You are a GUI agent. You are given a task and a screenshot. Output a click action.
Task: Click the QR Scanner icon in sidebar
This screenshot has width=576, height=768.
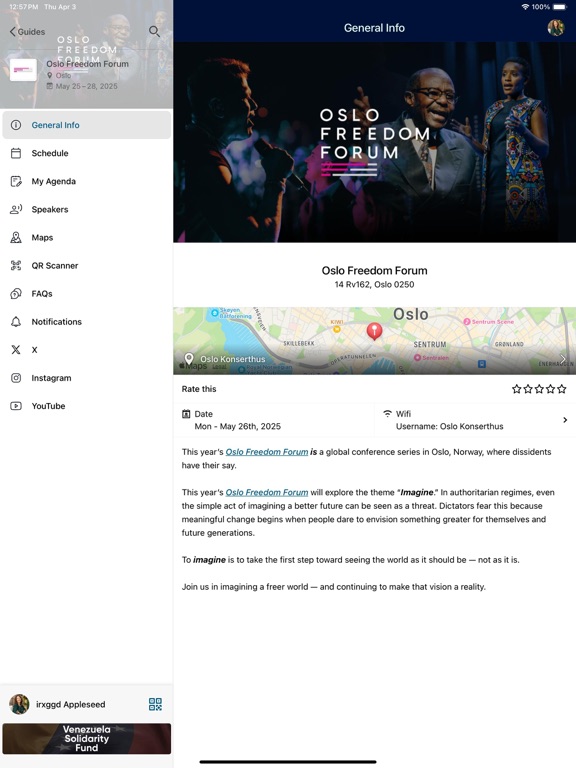pos(16,265)
